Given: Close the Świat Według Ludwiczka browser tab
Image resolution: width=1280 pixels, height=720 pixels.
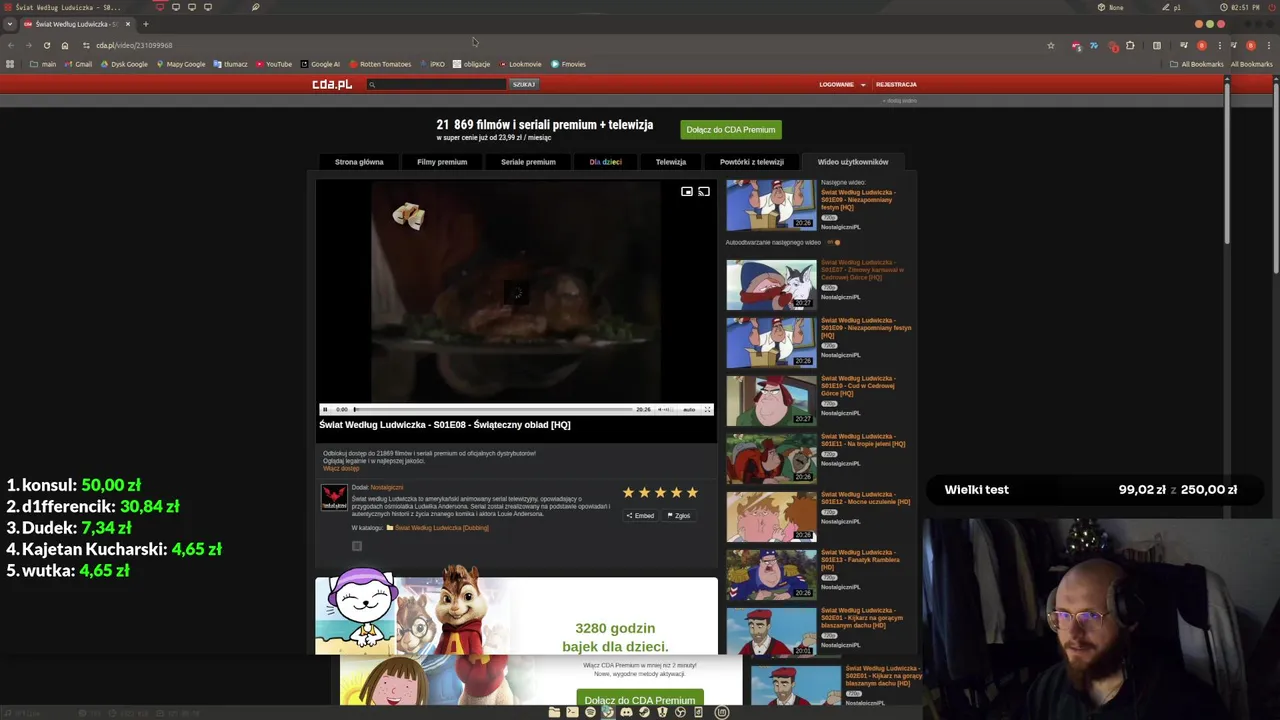Looking at the screenshot, I should pos(128,24).
